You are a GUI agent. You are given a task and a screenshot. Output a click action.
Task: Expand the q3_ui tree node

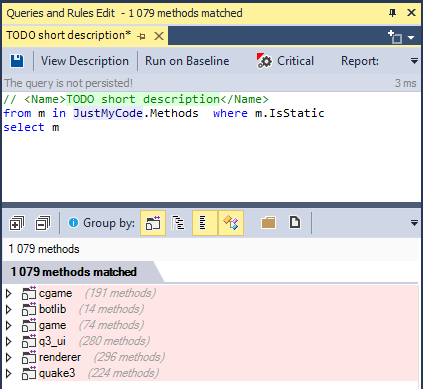(x=9, y=341)
